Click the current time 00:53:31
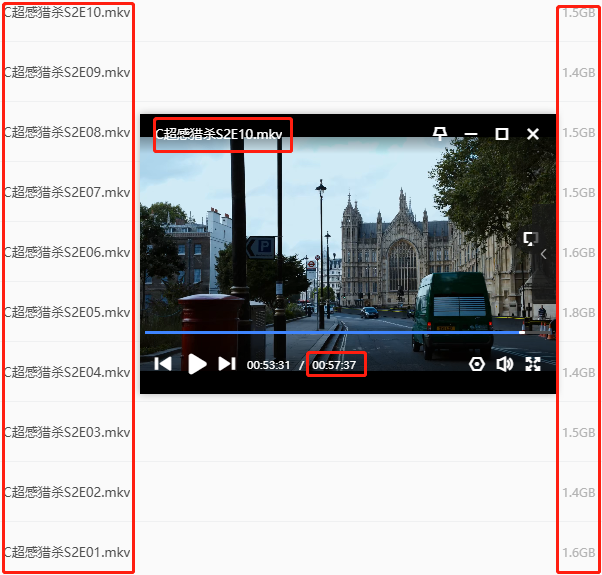Image resolution: width=602 pixels, height=575 pixels. pyautogui.click(x=268, y=365)
